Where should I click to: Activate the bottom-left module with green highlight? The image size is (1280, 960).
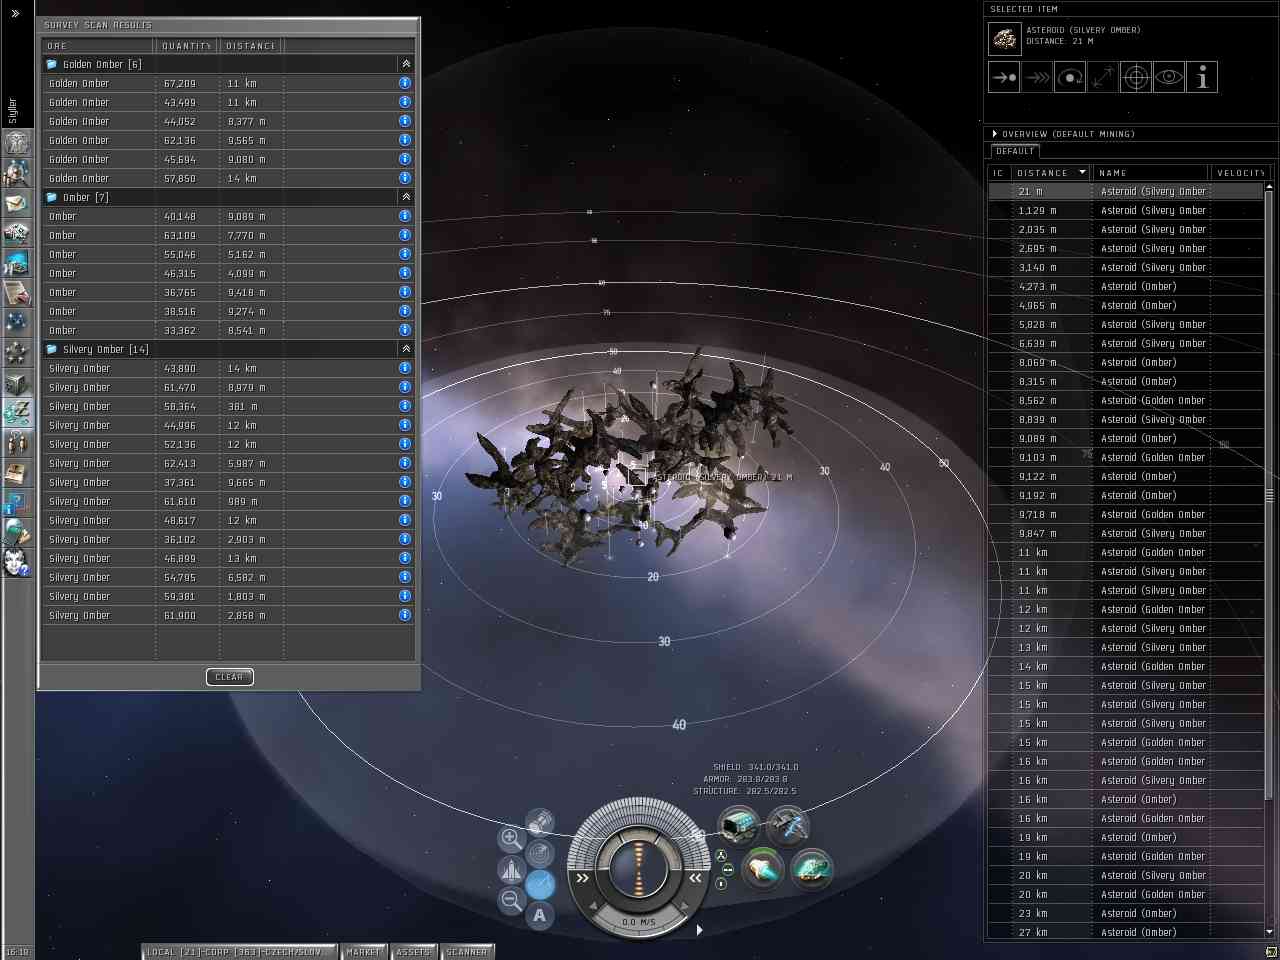click(x=763, y=868)
